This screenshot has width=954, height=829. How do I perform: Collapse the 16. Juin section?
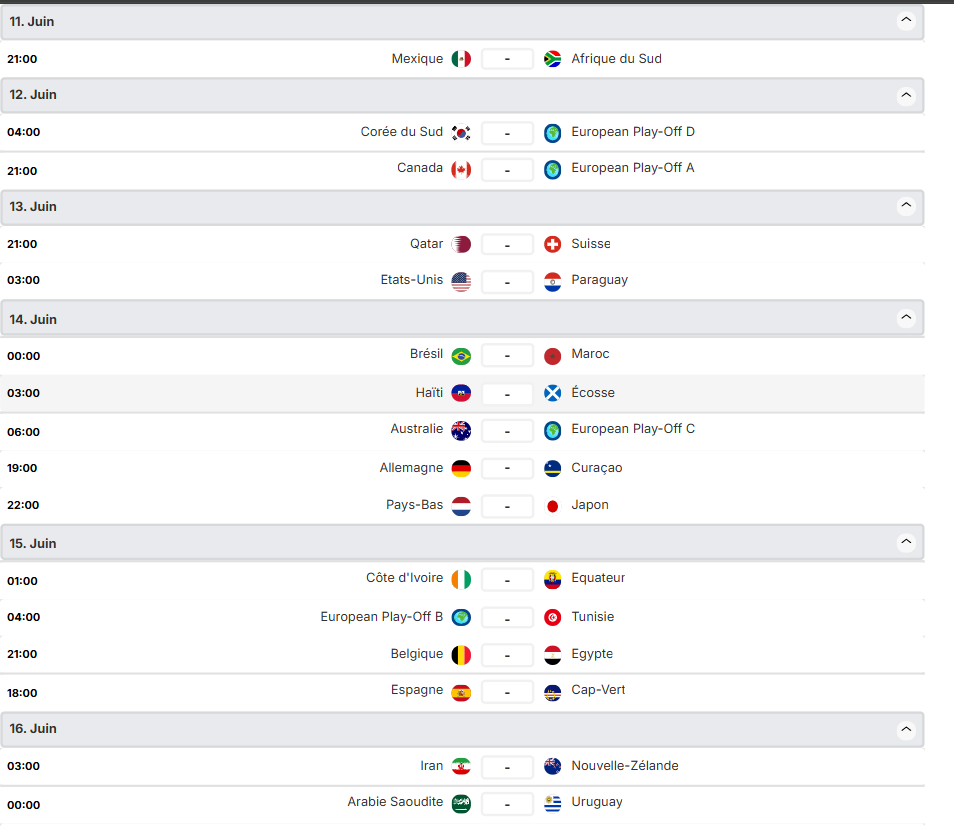click(906, 729)
